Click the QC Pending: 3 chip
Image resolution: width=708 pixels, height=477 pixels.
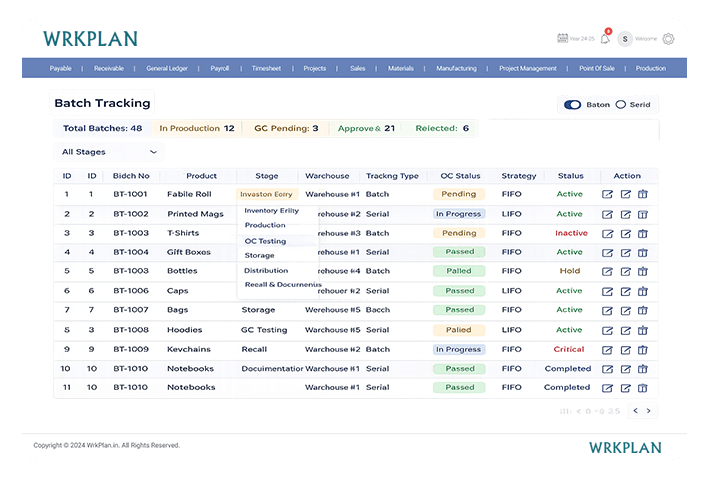tap(286, 128)
